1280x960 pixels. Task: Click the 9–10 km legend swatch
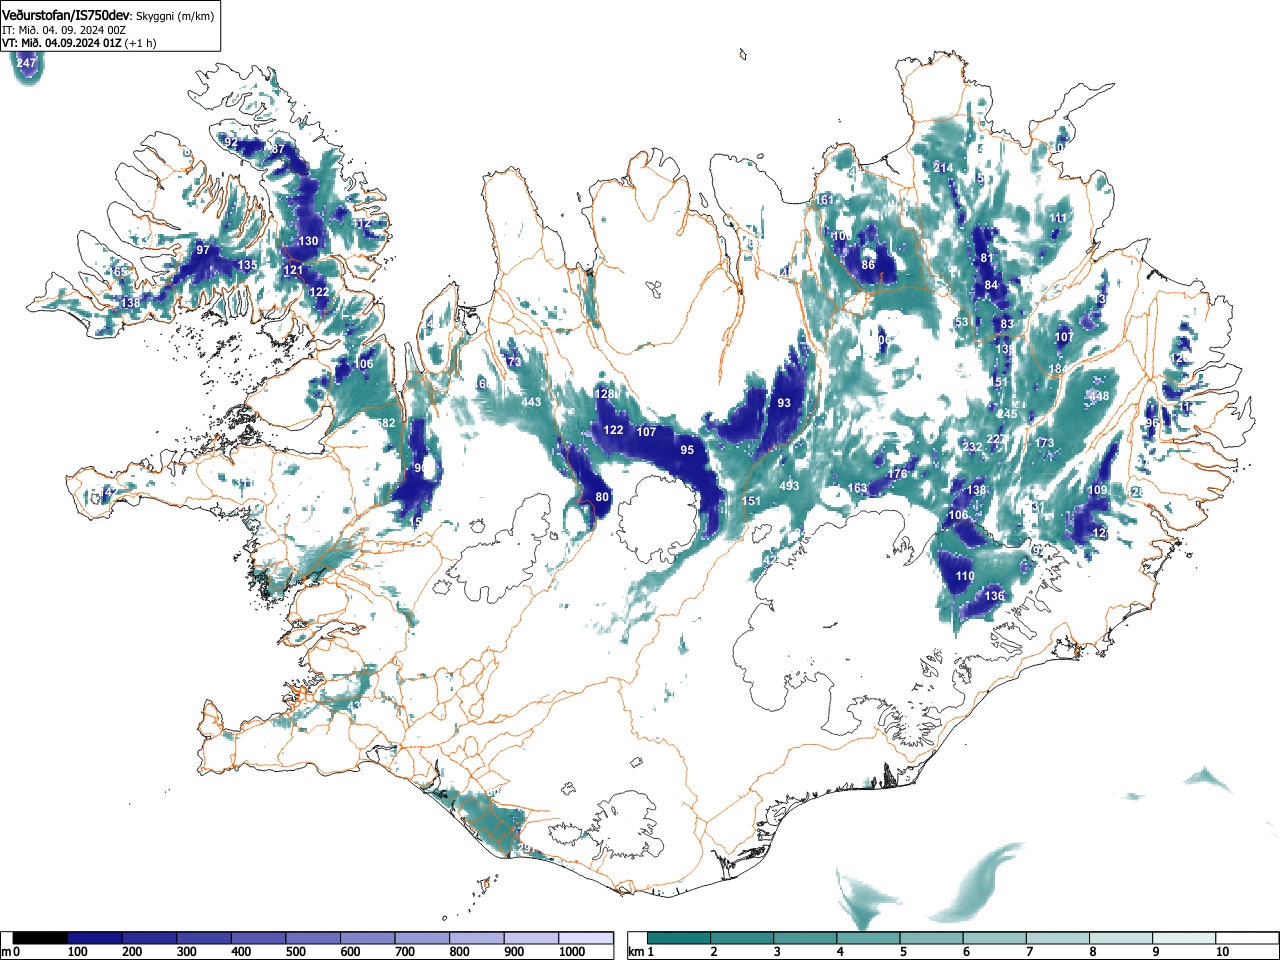point(1184,938)
